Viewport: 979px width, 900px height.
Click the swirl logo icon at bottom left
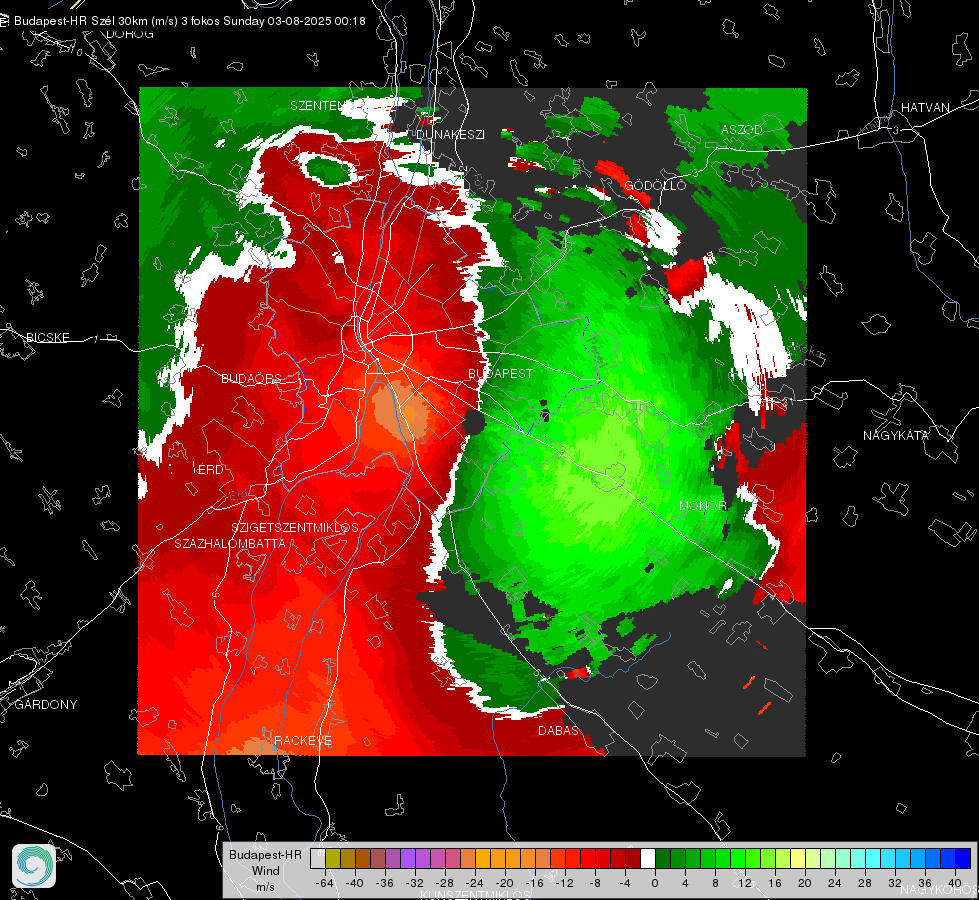(x=34, y=866)
